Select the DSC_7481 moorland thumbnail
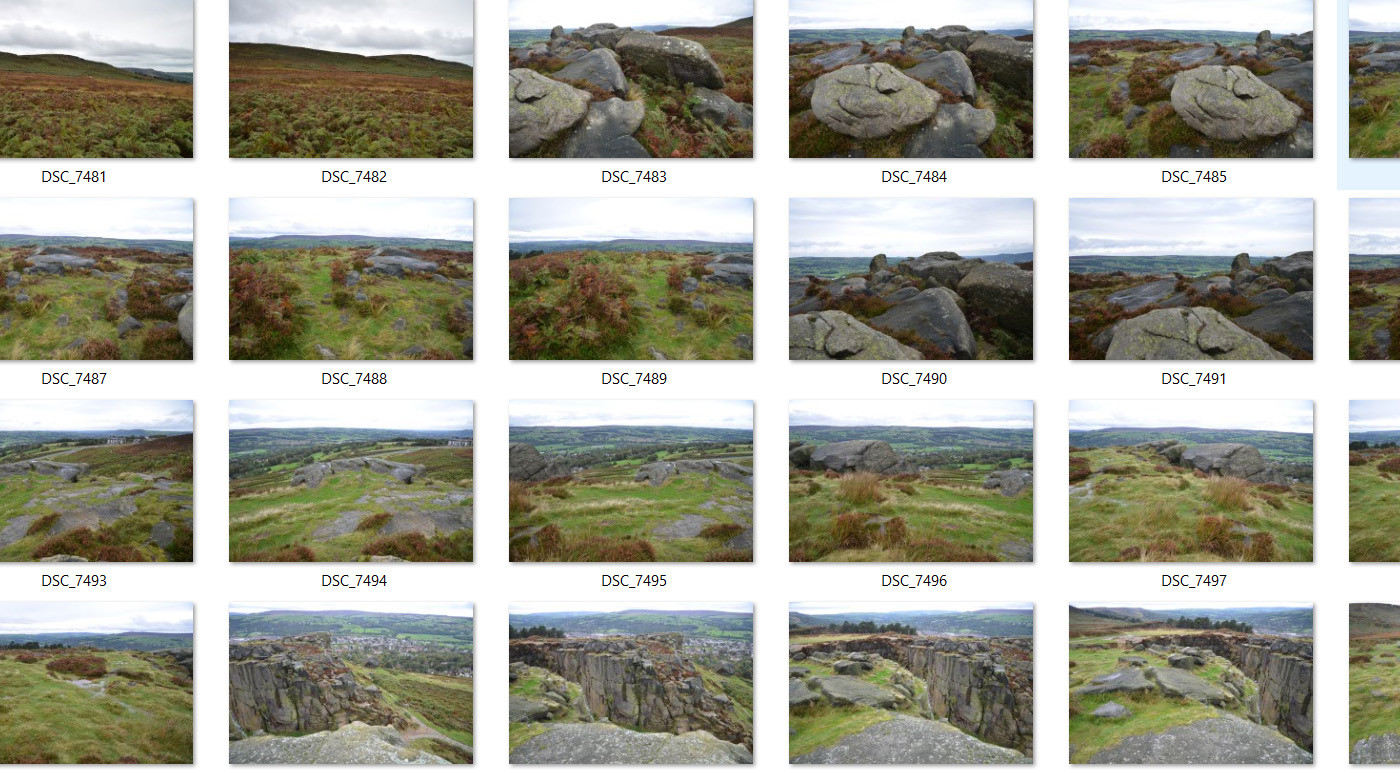 coord(96,78)
